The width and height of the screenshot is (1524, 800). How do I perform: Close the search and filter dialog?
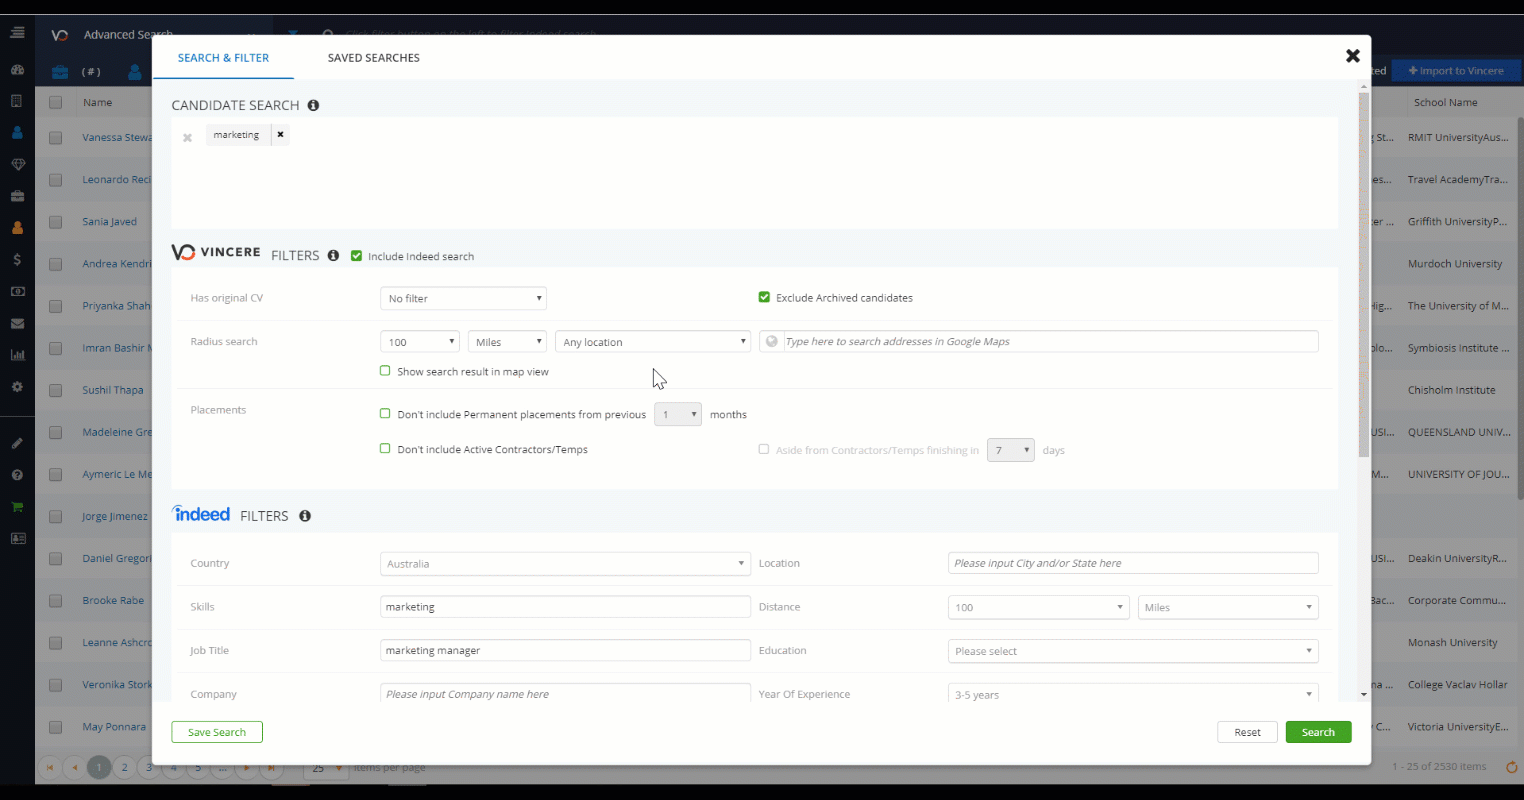click(1353, 56)
